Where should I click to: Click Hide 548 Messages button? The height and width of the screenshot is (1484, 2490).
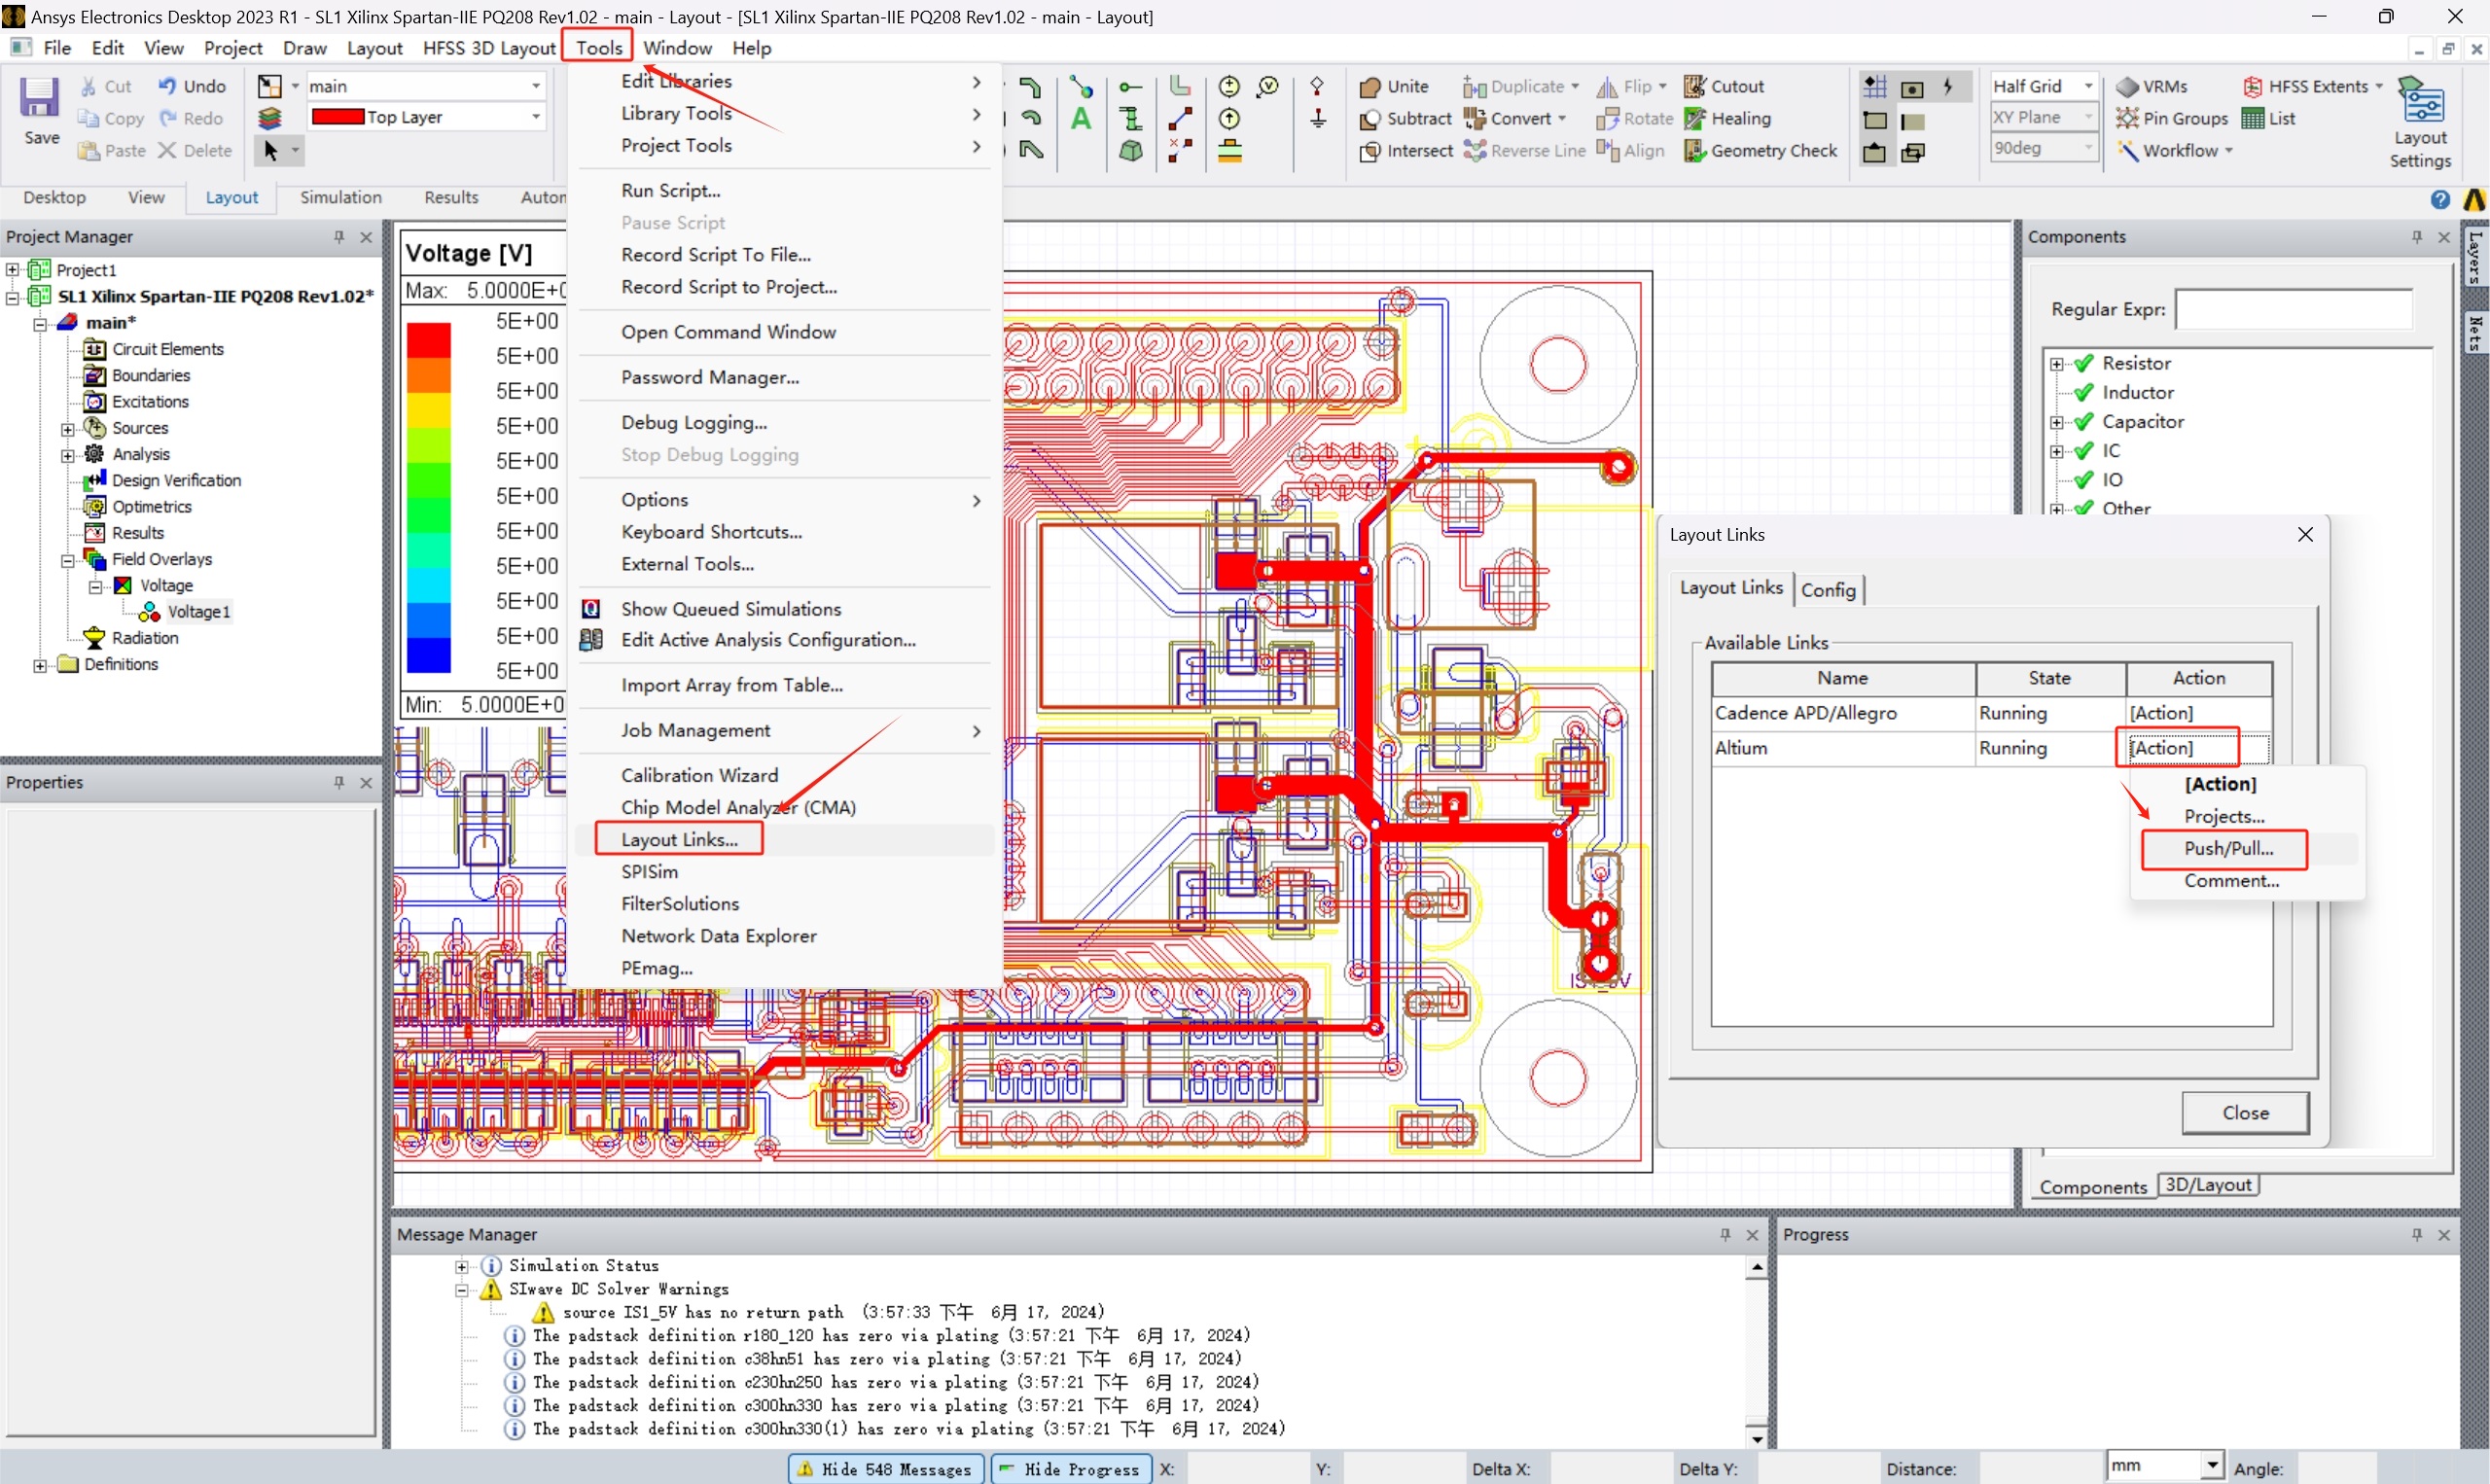pos(885,1469)
